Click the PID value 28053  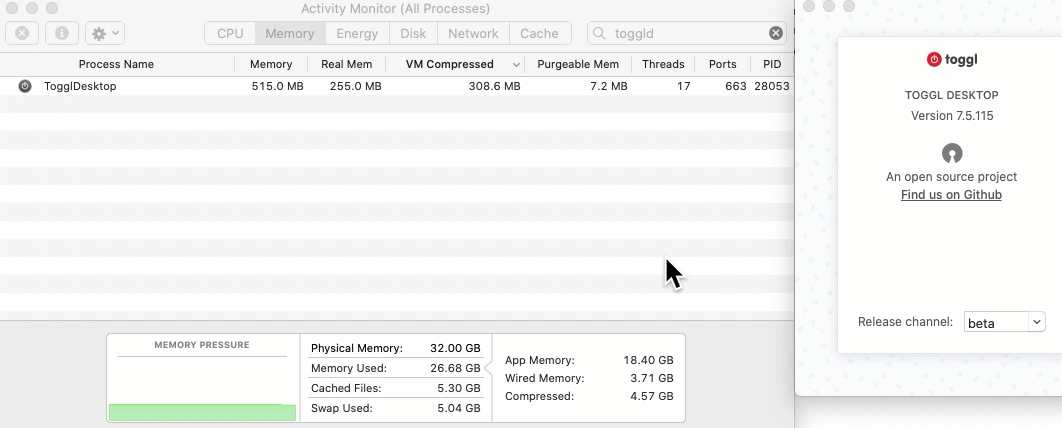tap(771, 86)
